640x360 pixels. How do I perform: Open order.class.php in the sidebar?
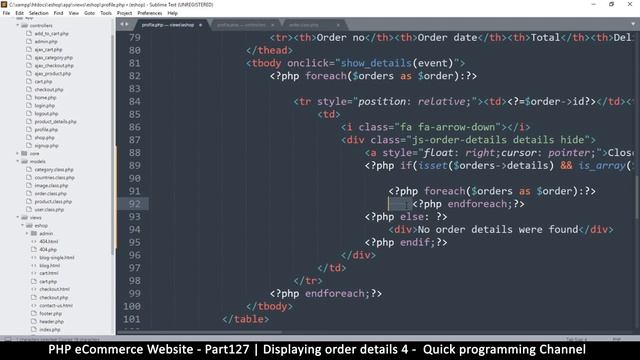51,193
